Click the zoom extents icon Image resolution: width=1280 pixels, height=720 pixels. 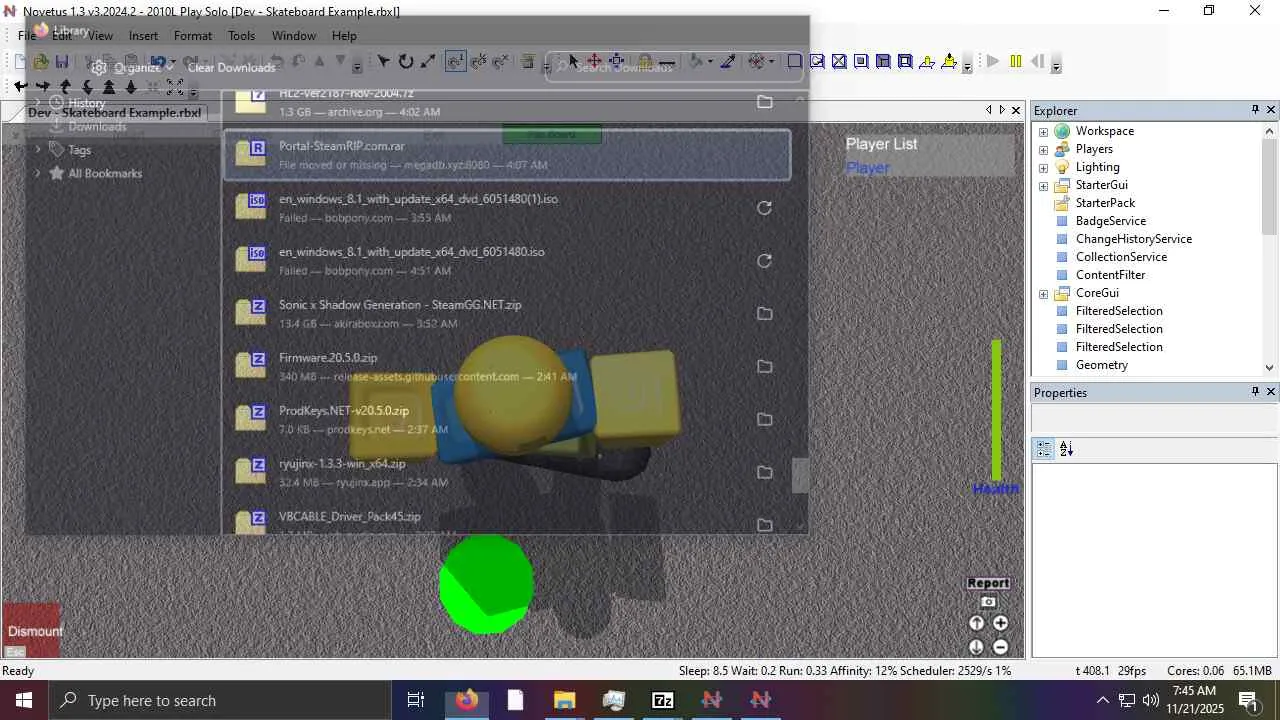click(x=175, y=87)
